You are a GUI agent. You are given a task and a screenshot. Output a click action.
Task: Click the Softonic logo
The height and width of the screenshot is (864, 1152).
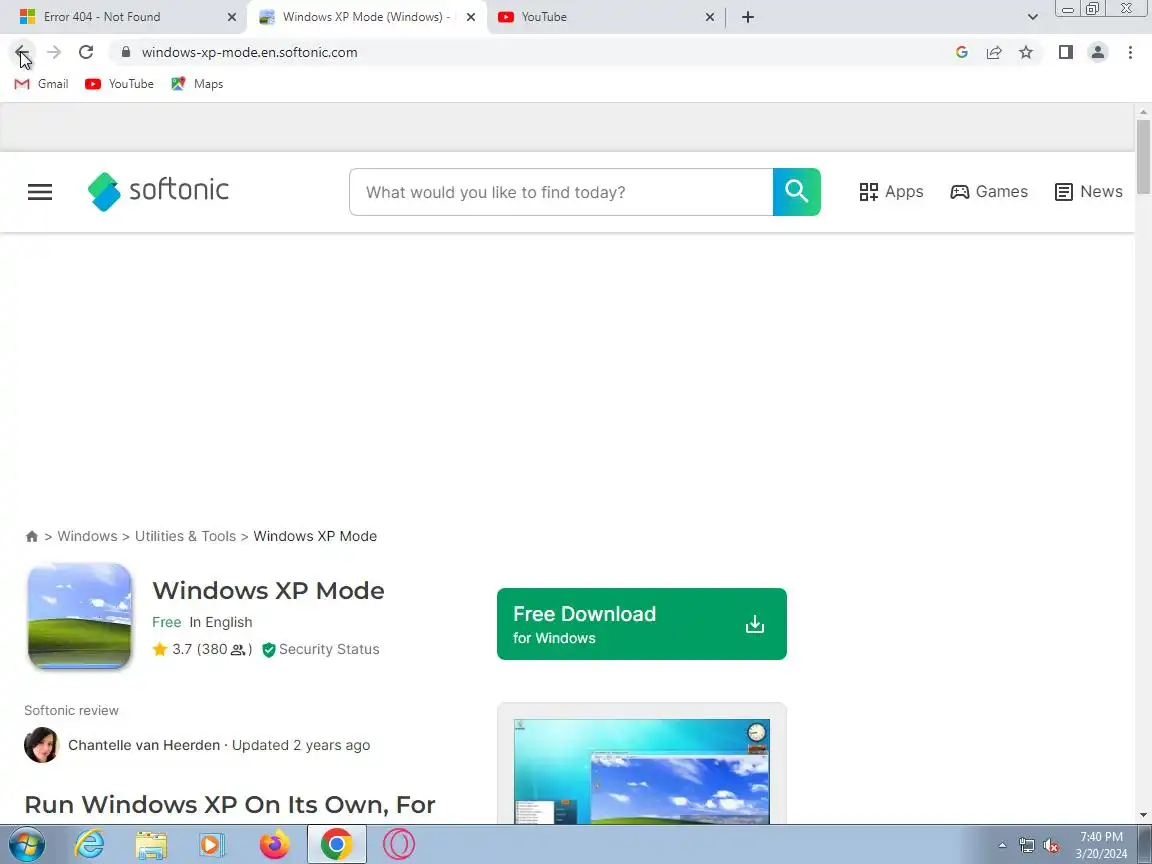(x=158, y=191)
